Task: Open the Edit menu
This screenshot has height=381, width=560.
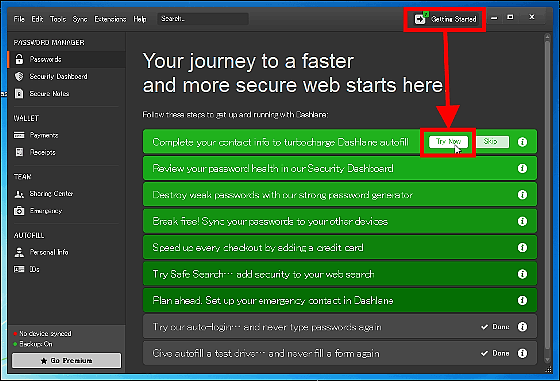Action: [37, 19]
